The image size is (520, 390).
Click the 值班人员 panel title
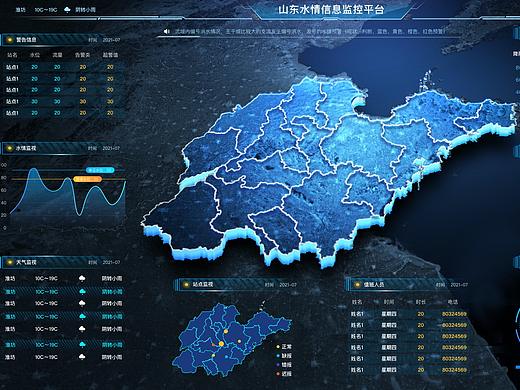click(374, 284)
